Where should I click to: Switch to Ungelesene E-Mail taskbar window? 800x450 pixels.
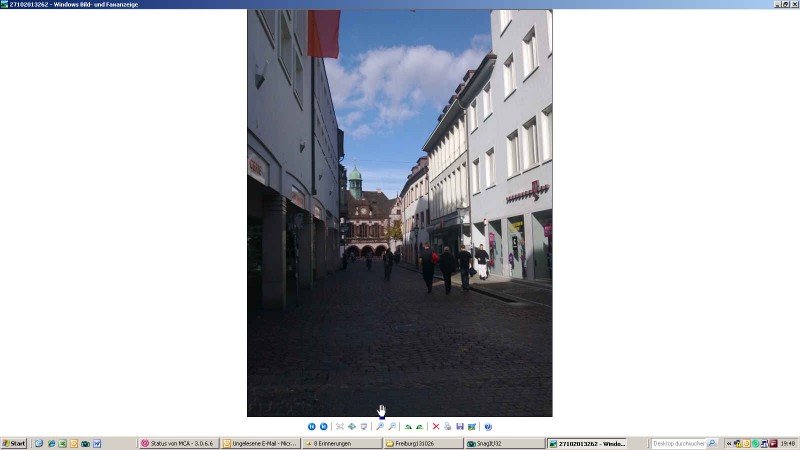(260, 443)
